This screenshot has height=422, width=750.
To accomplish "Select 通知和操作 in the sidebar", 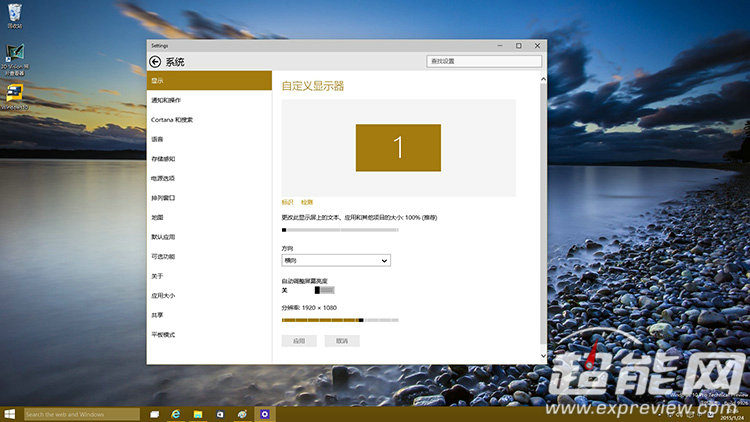I will pyautogui.click(x=166, y=100).
